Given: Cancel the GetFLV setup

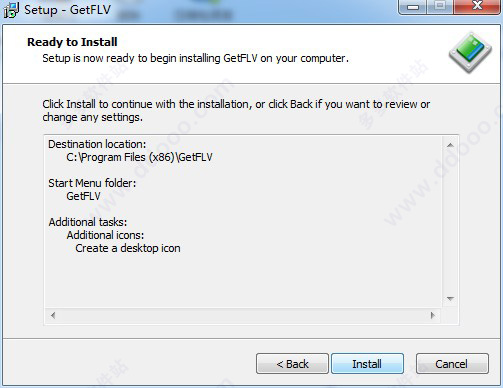Looking at the screenshot, I should pos(452,364).
